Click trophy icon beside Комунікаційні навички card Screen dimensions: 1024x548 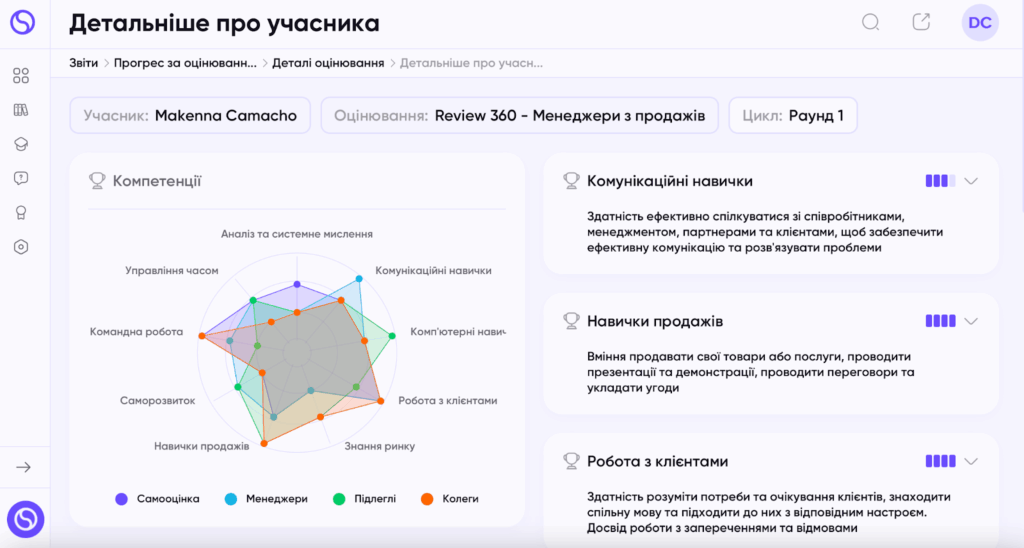click(571, 181)
